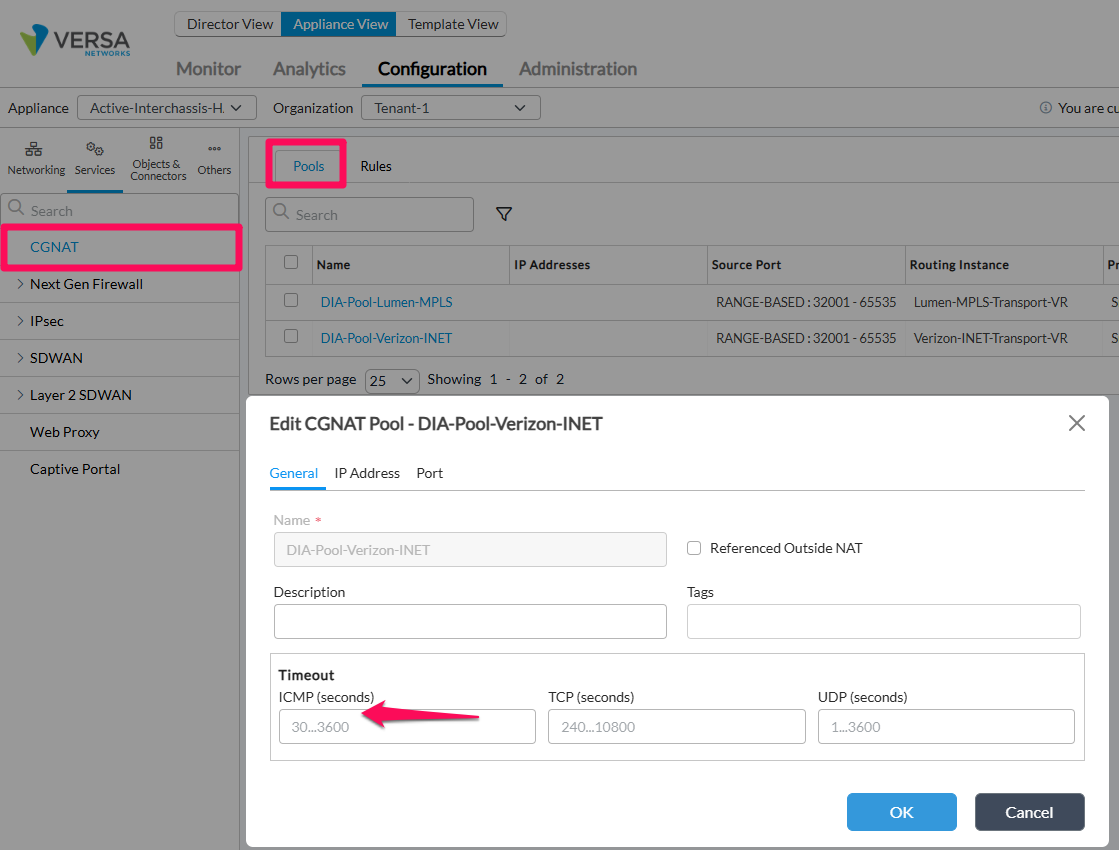Open the Organization Tenant-1 dropdown
Screen dimensions: 1119x850
tap(450, 108)
